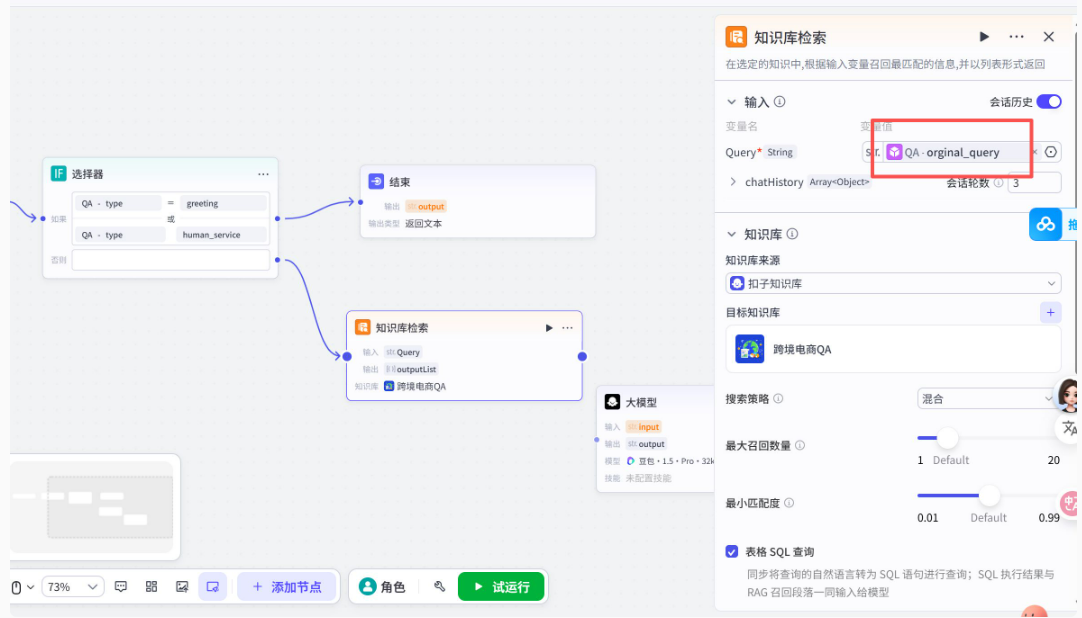The width and height of the screenshot is (1082, 618).
Task: Show the 搜索策略 info icon
Action: [x=778, y=399]
